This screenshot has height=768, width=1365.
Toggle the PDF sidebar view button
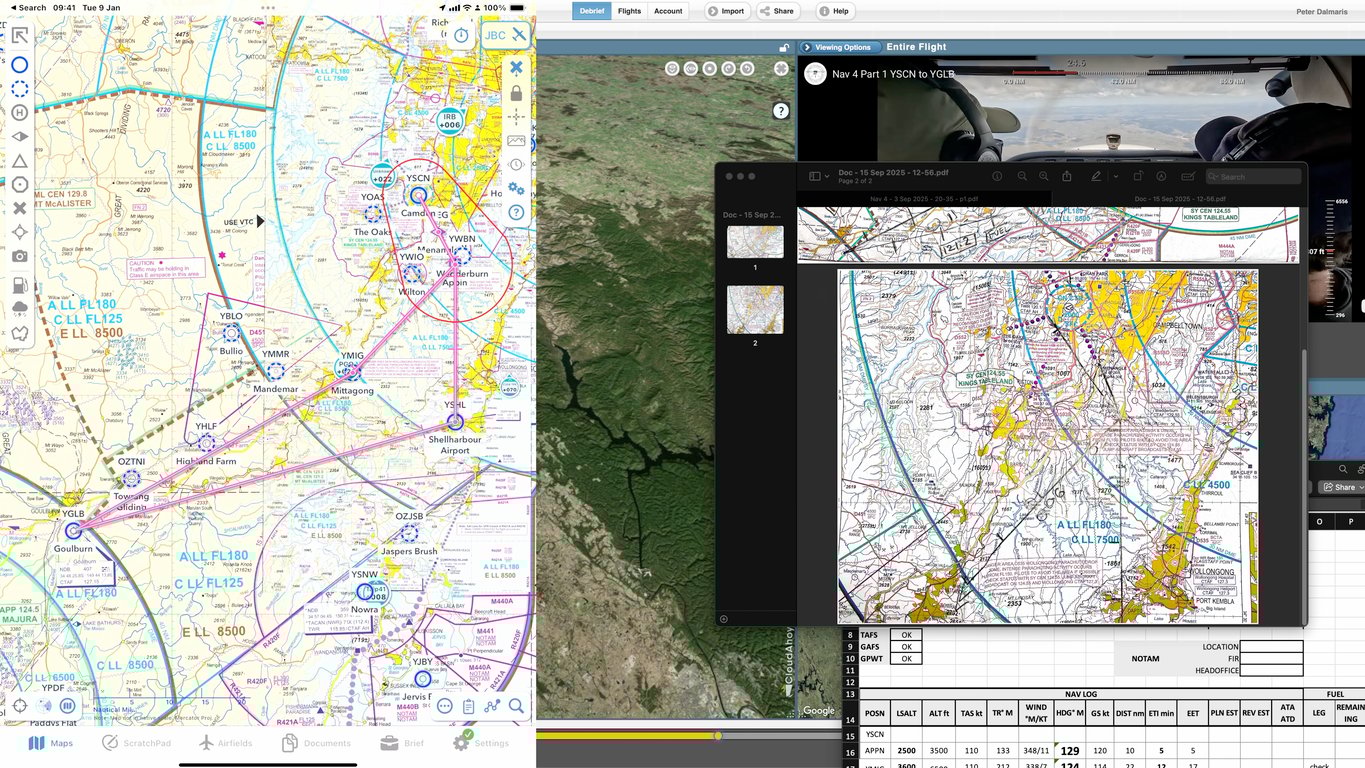(815, 176)
